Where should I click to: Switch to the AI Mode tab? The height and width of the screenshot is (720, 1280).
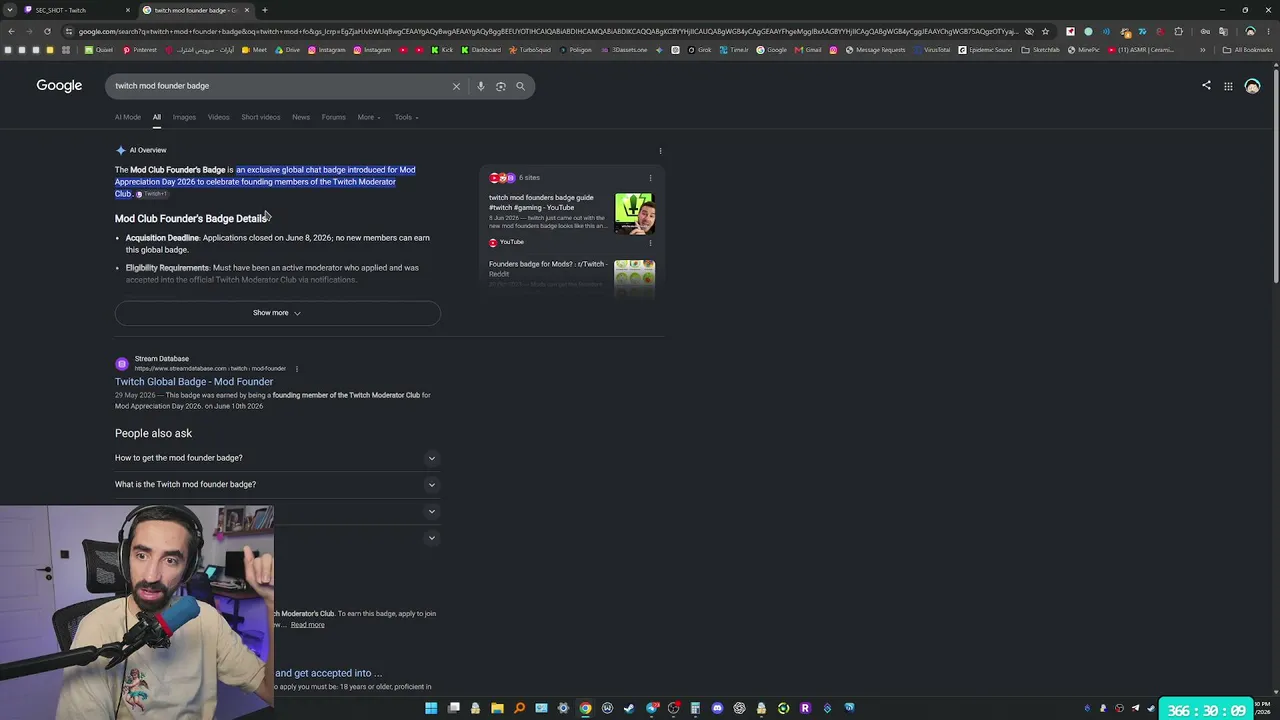[128, 117]
